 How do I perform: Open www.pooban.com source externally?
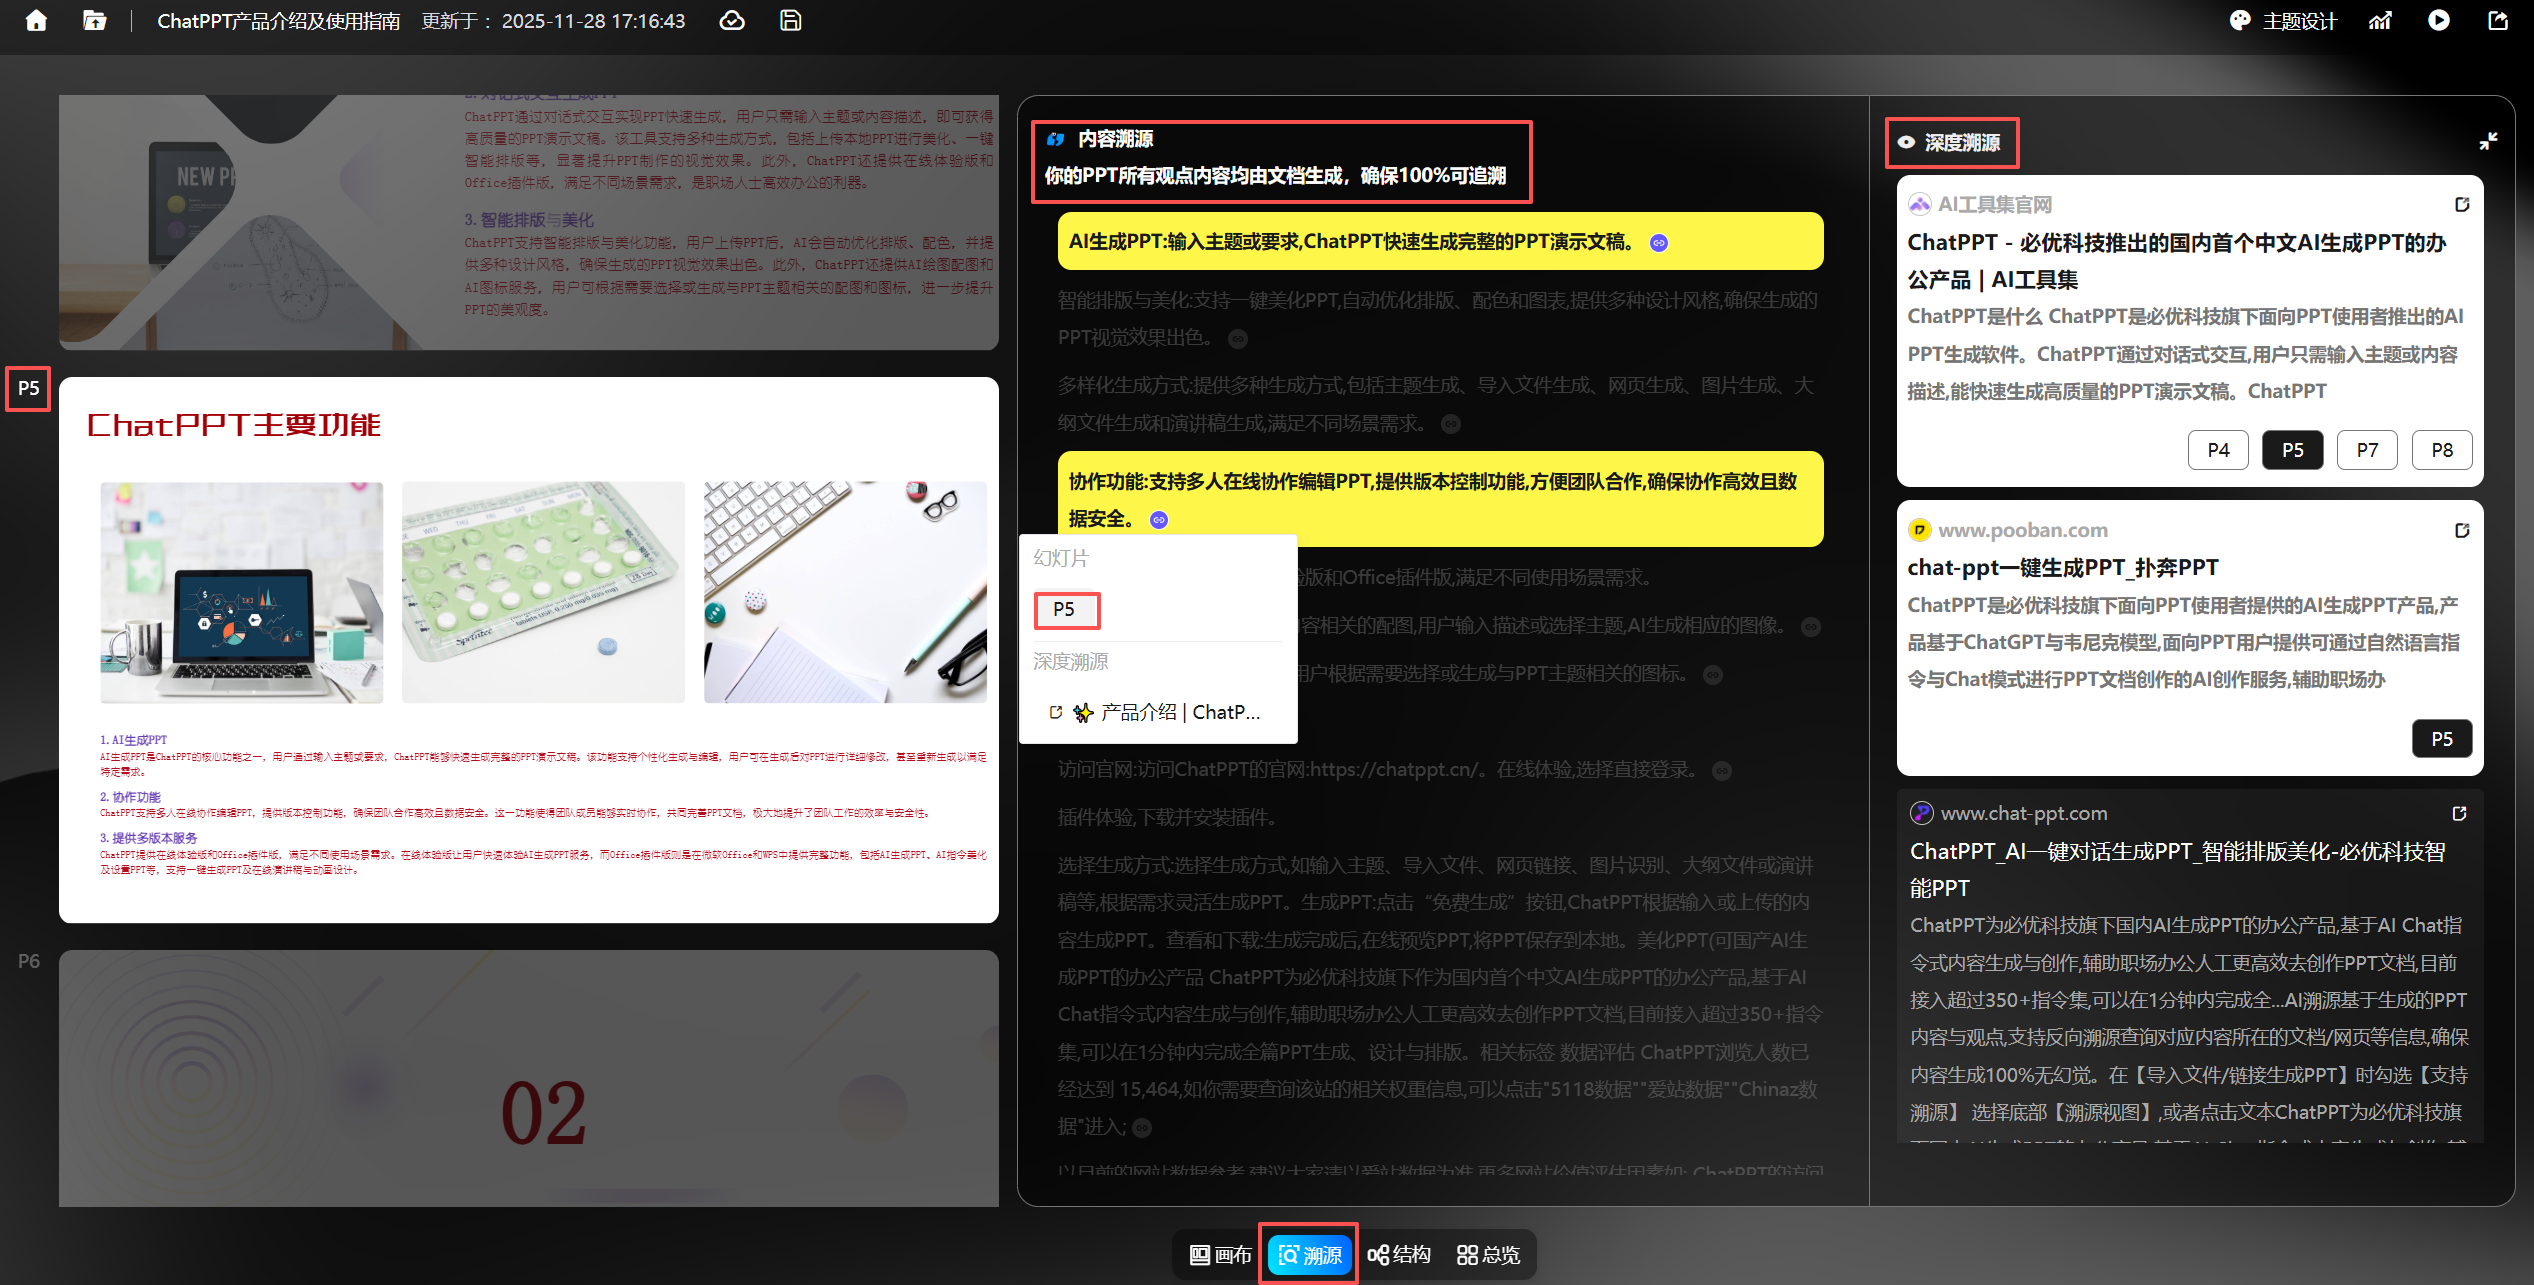(2462, 531)
